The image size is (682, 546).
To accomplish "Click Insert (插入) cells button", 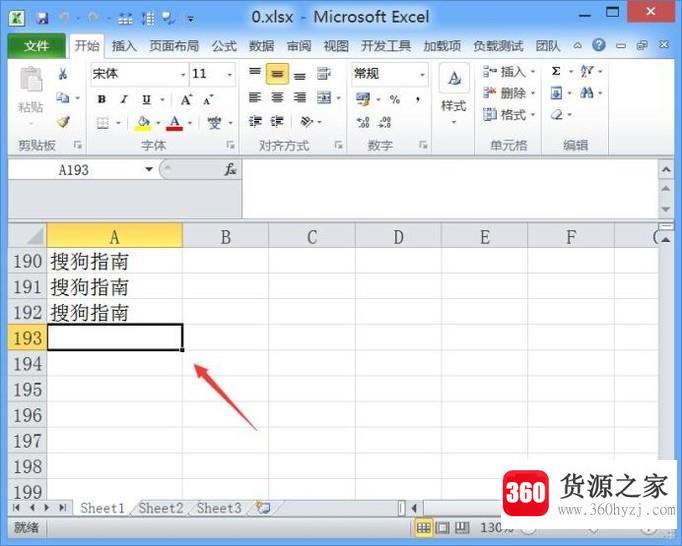I will point(508,71).
